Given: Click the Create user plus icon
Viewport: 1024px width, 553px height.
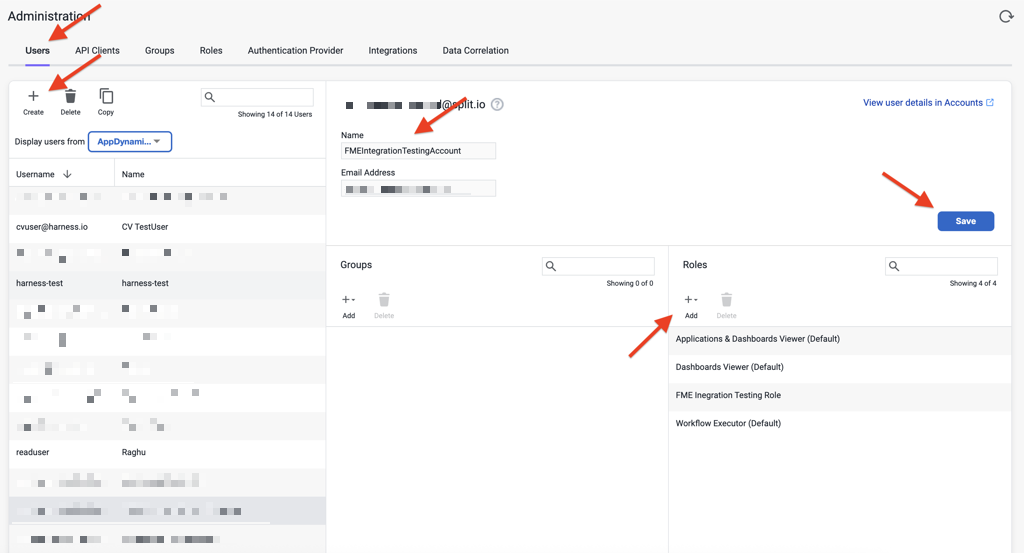Looking at the screenshot, I should coord(33,97).
